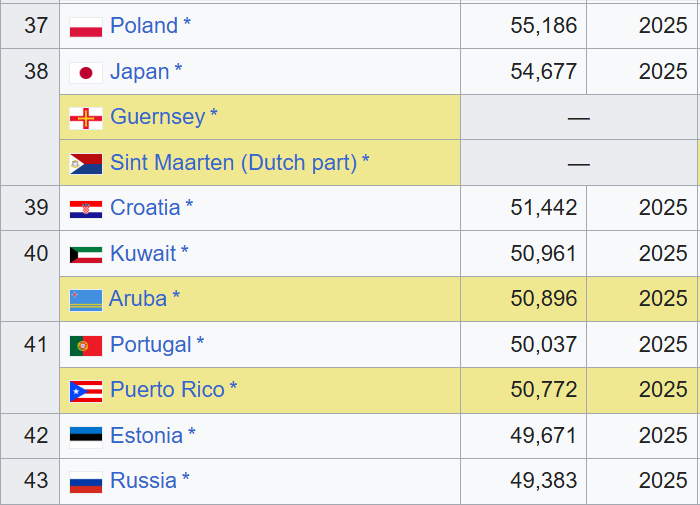Click the Guernsey flag icon

[x=86, y=118]
